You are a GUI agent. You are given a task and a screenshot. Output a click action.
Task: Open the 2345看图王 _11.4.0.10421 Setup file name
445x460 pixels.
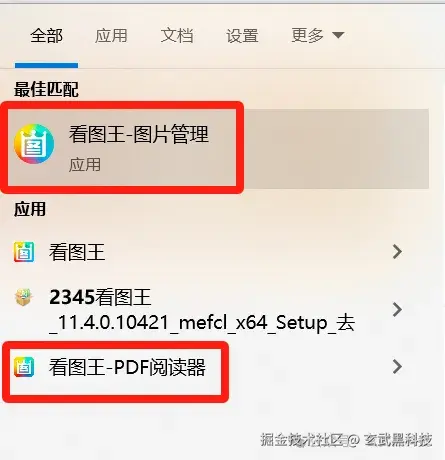[x=202, y=310]
